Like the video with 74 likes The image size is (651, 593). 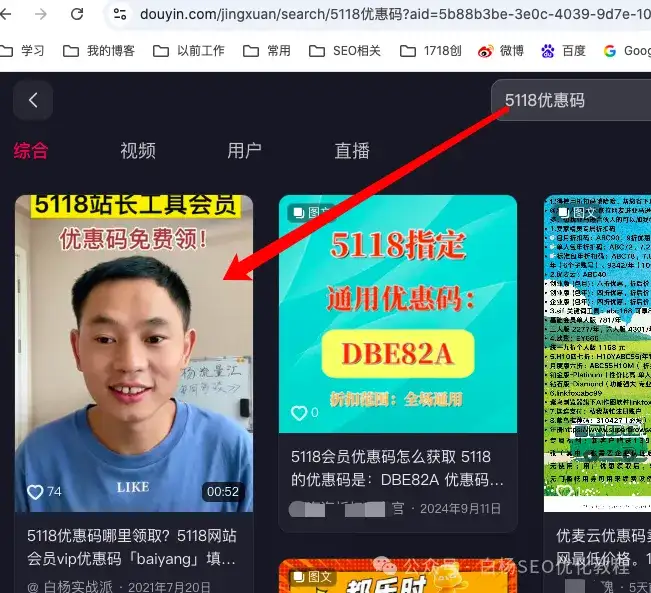35,492
